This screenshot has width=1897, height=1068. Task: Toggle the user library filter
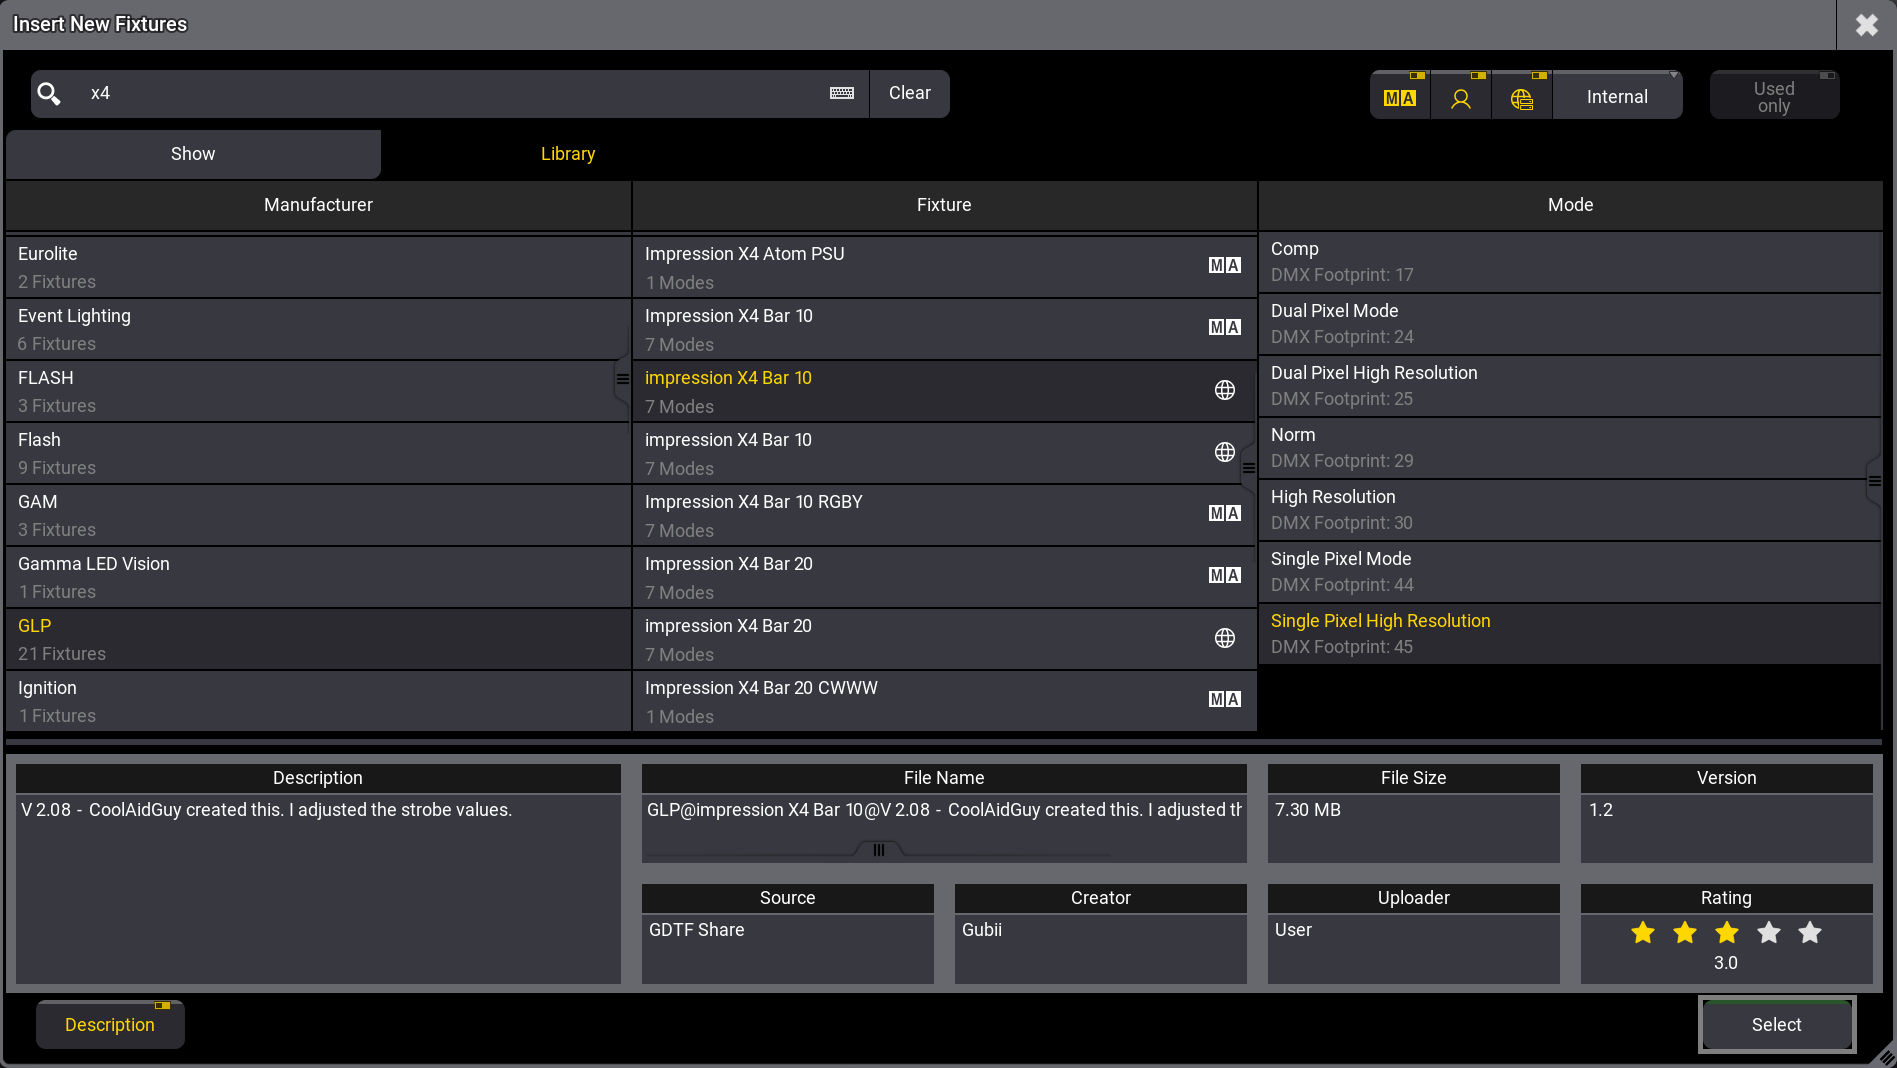[x=1461, y=97]
